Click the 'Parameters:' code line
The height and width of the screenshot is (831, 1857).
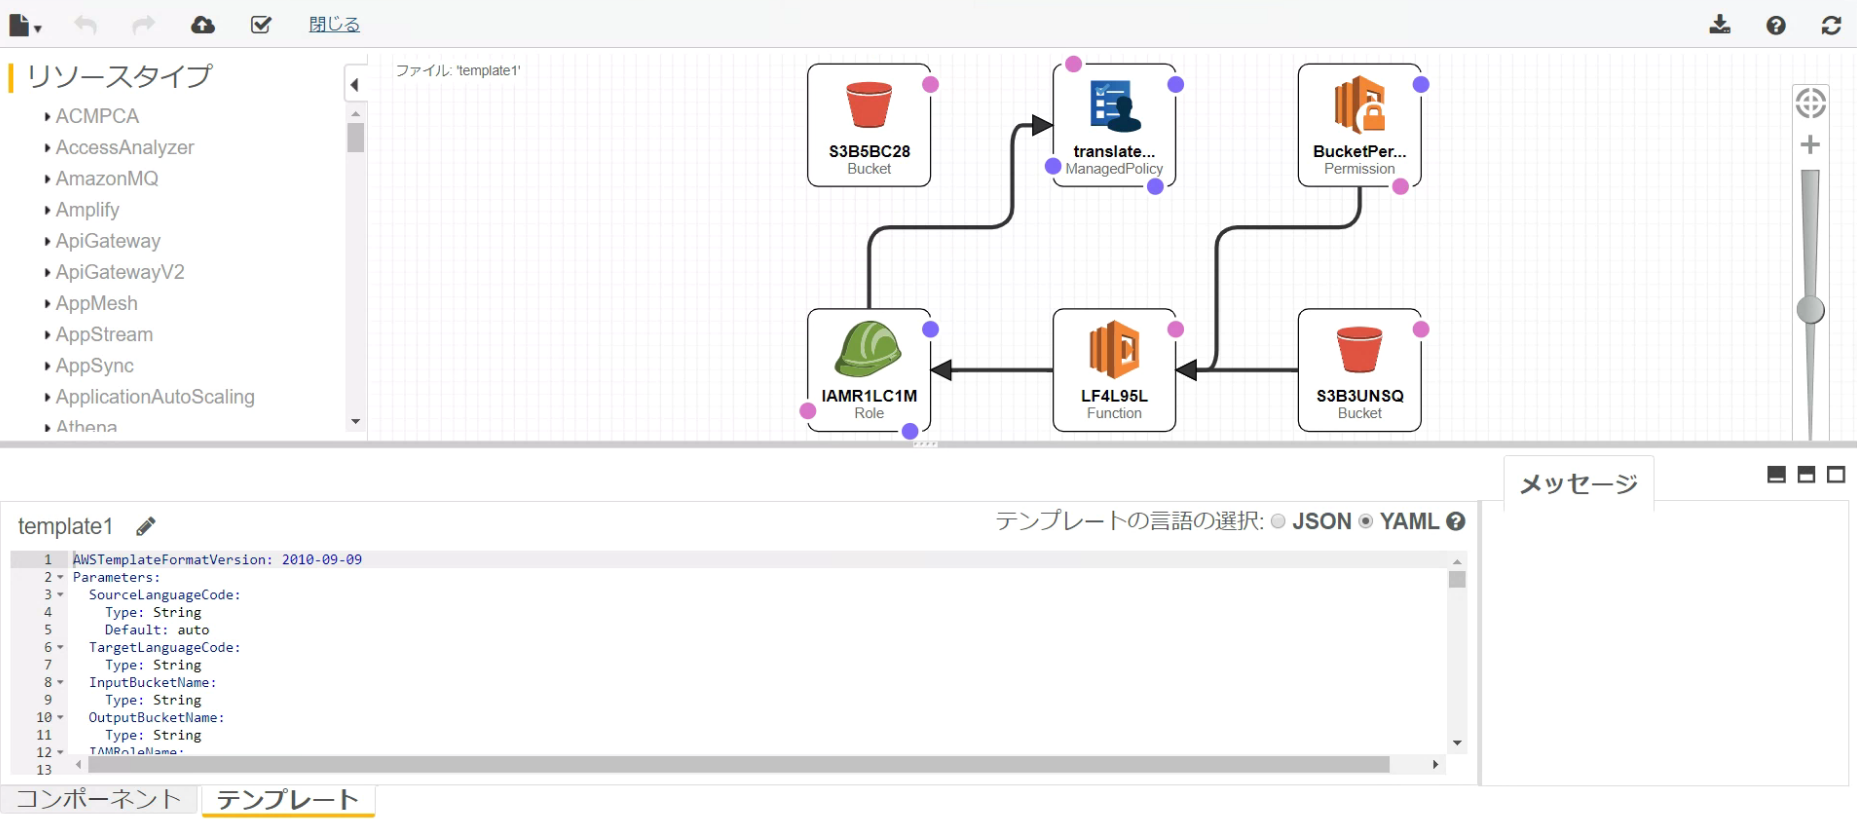click(x=116, y=578)
